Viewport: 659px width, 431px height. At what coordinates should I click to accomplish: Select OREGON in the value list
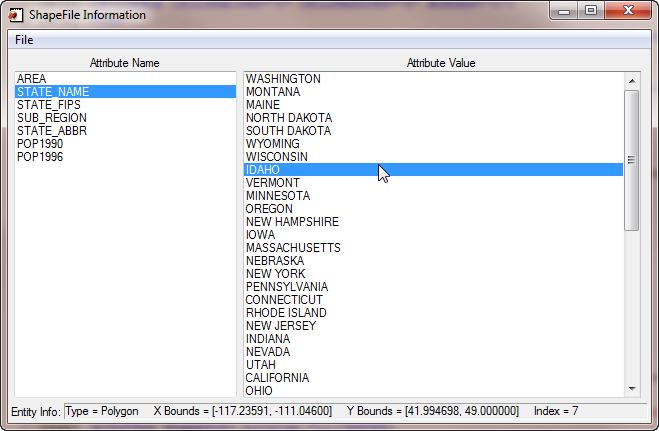[x=433, y=209]
